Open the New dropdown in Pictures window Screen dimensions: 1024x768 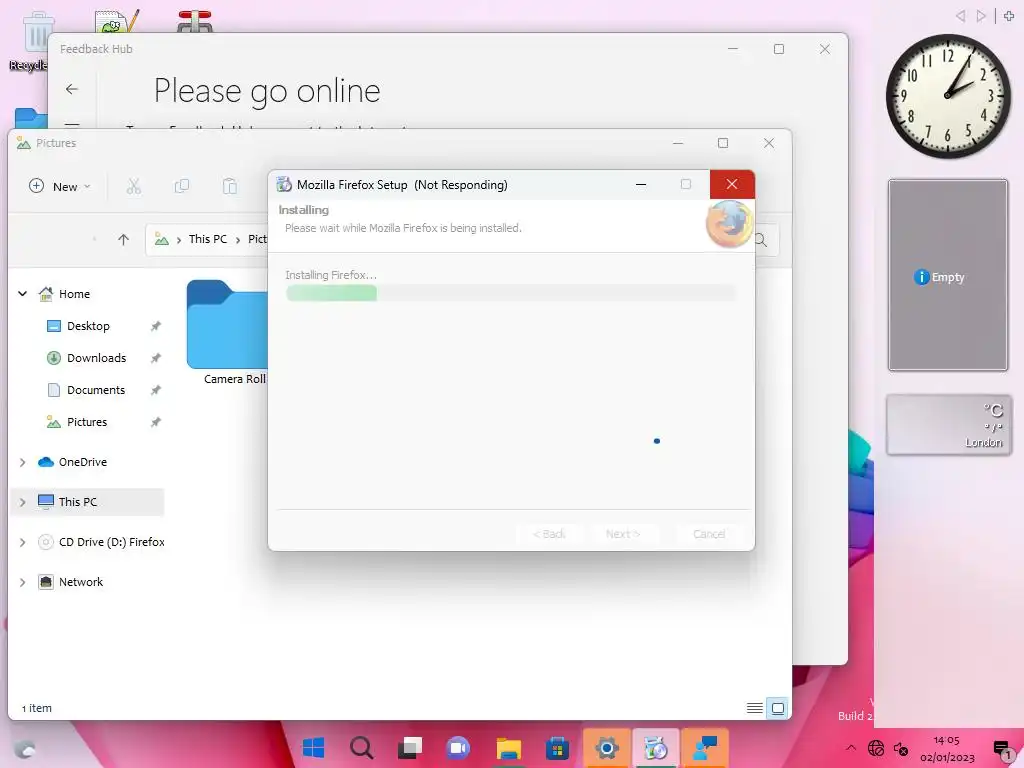coord(59,187)
